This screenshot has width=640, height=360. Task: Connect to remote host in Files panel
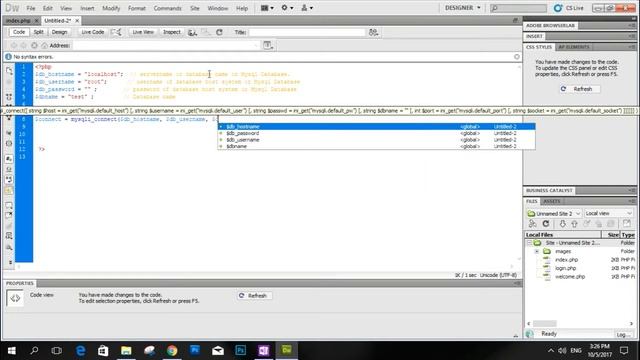(x=533, y=224)
